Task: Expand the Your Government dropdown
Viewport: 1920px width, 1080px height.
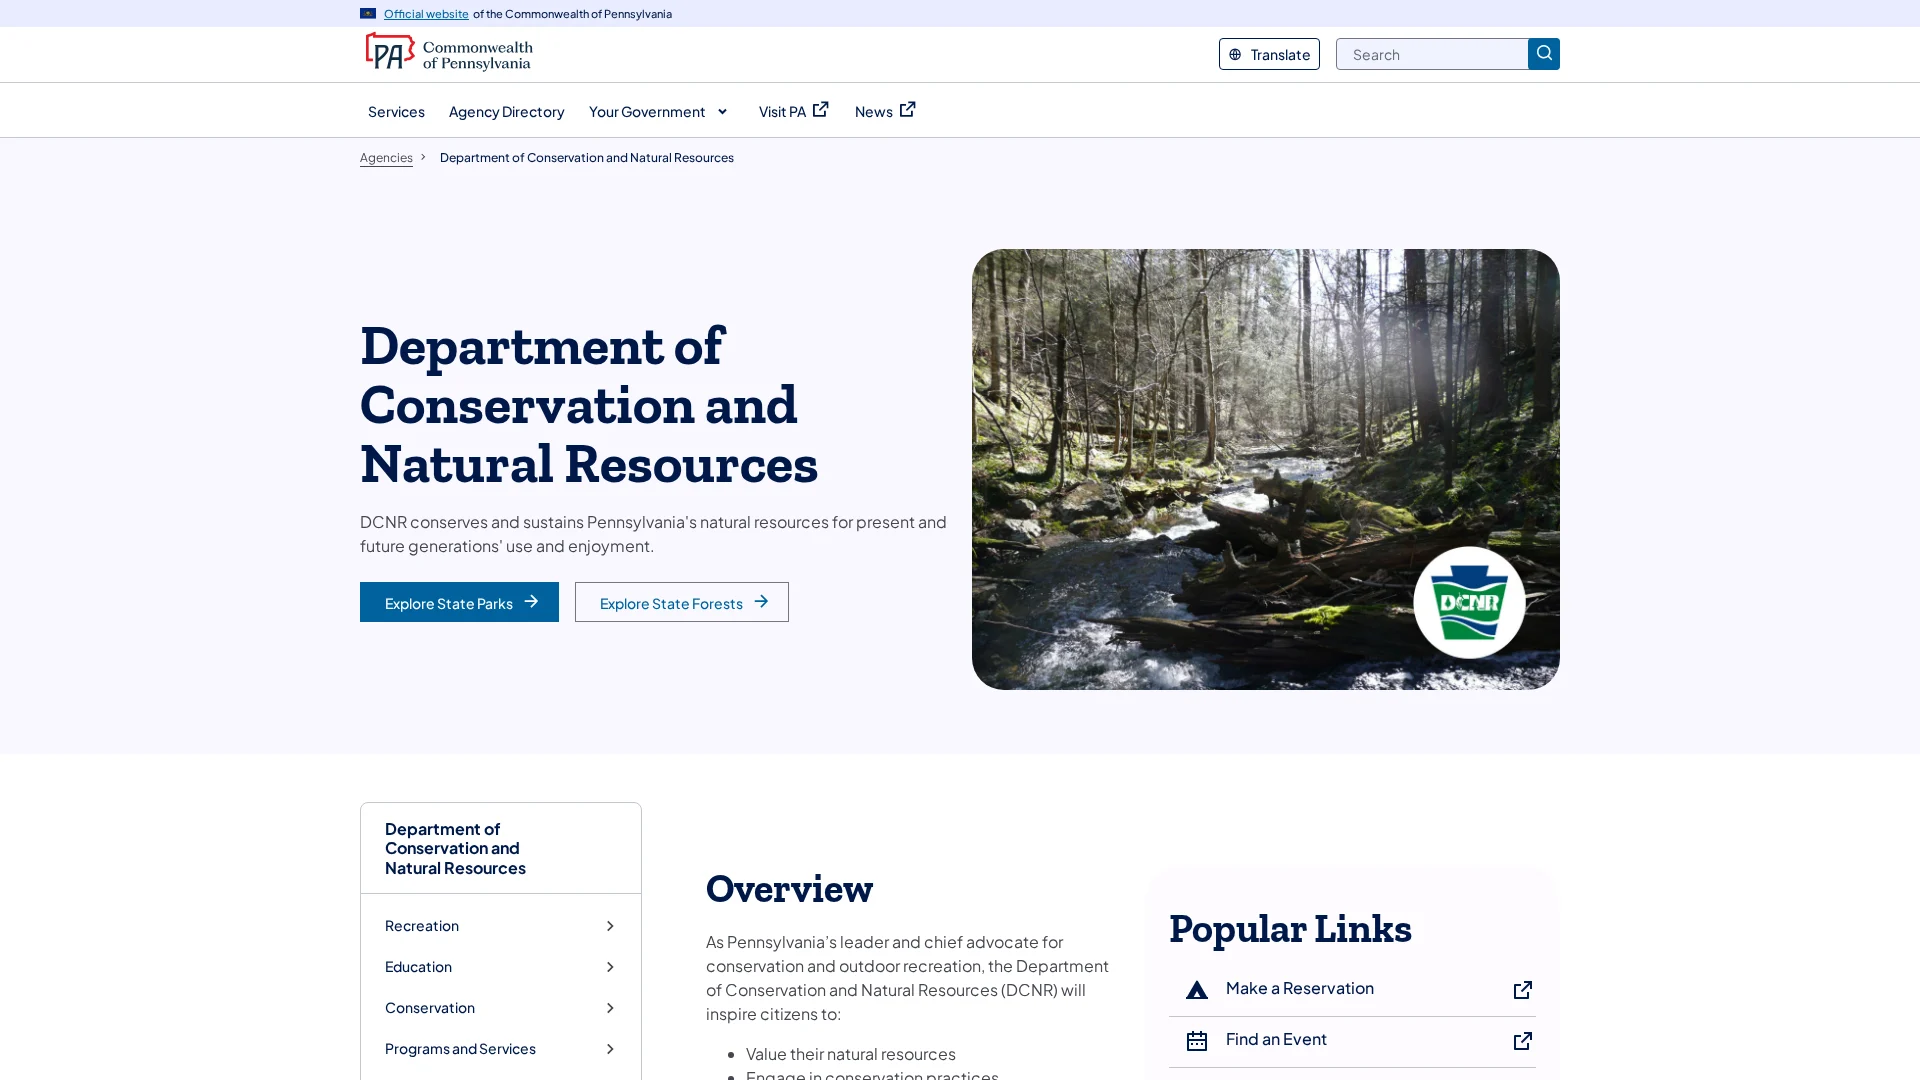Action: point(659,111)
